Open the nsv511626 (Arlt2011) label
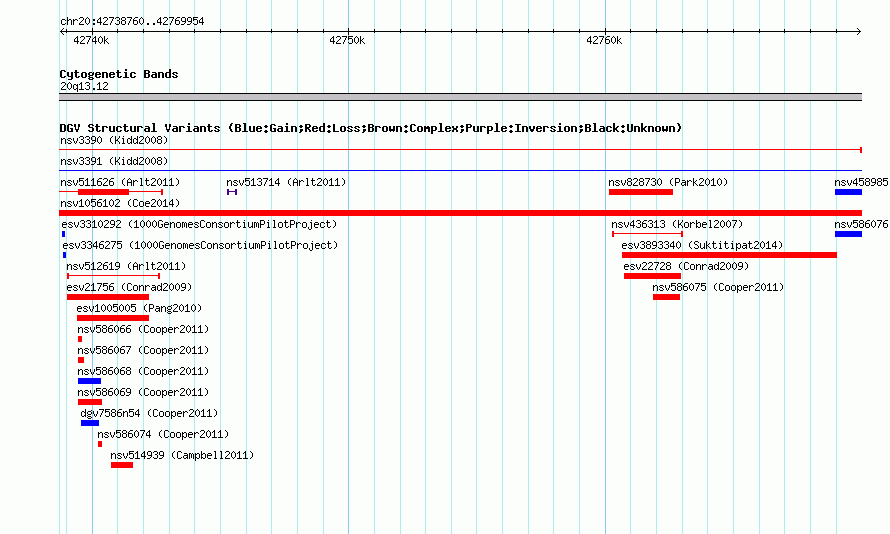 click(120, 182)
